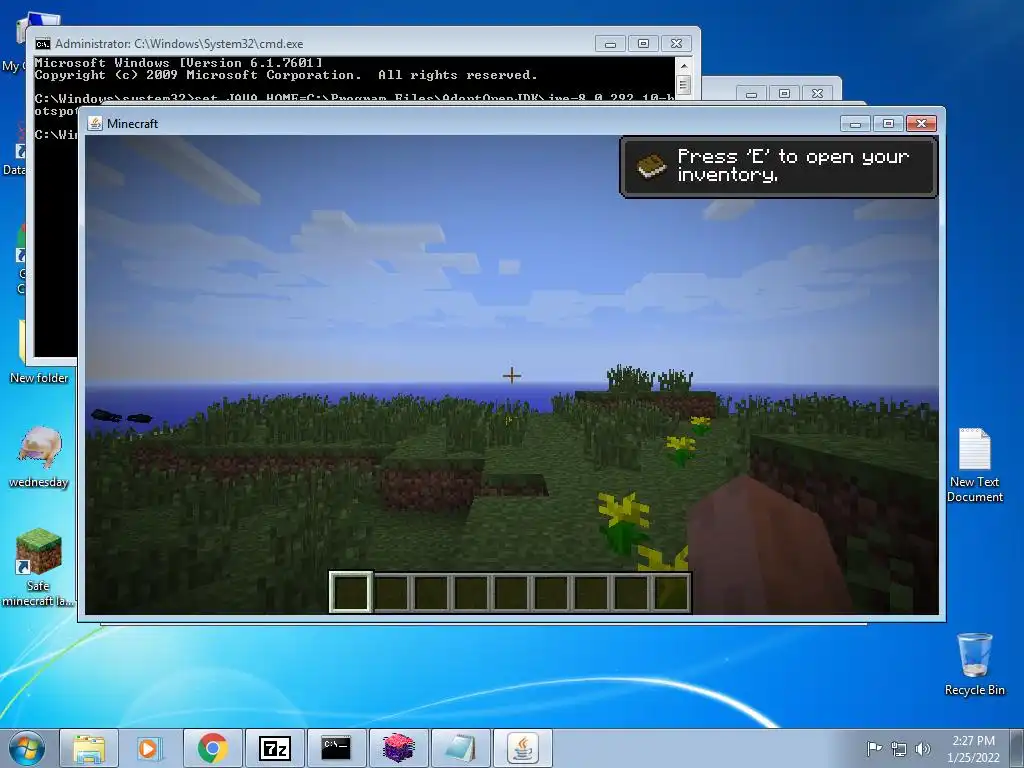Open the volume speaker icon in tray

click(923, 748)
